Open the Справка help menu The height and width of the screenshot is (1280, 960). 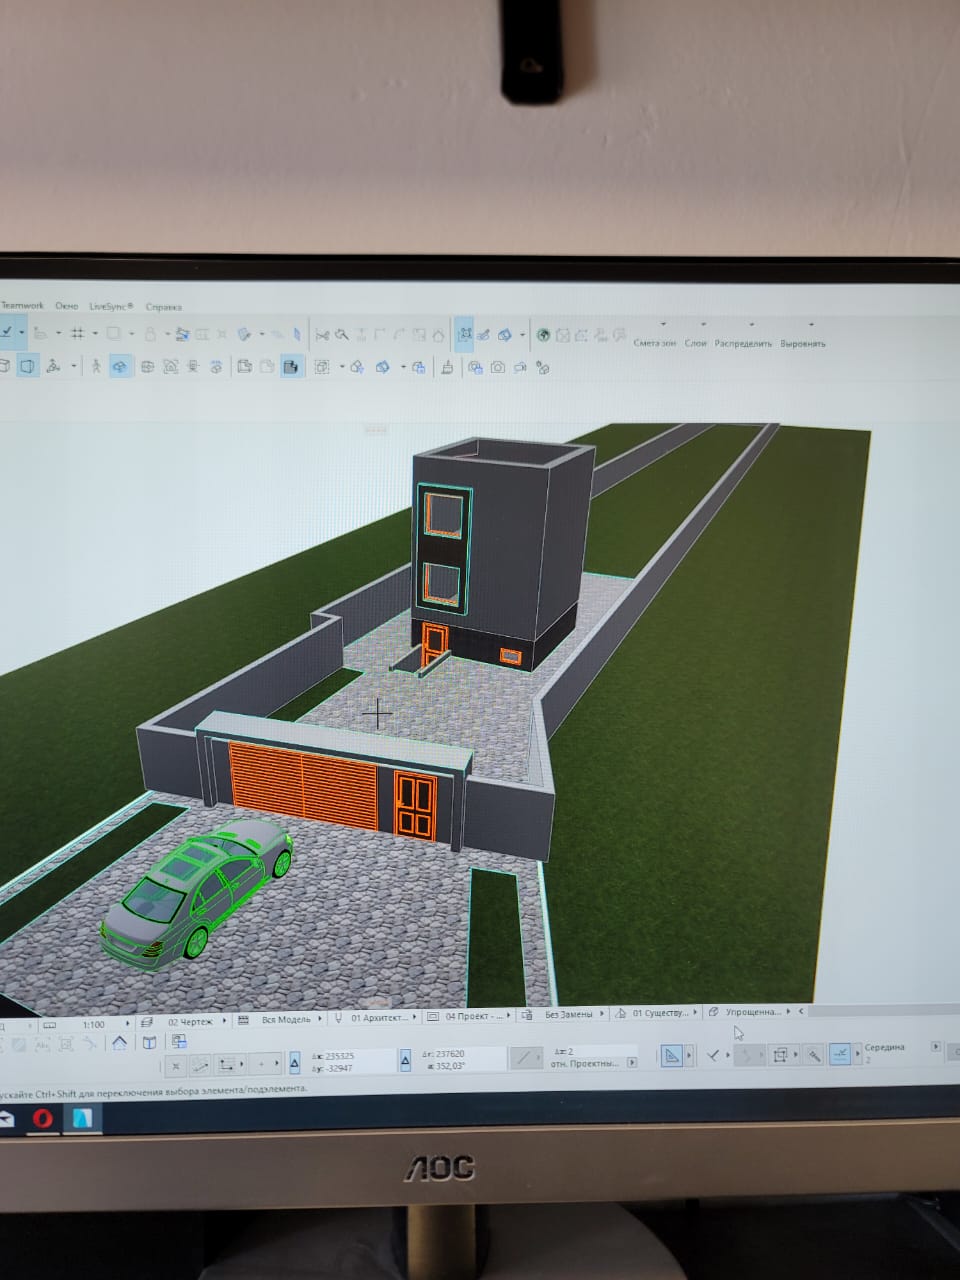coord(164,307)
